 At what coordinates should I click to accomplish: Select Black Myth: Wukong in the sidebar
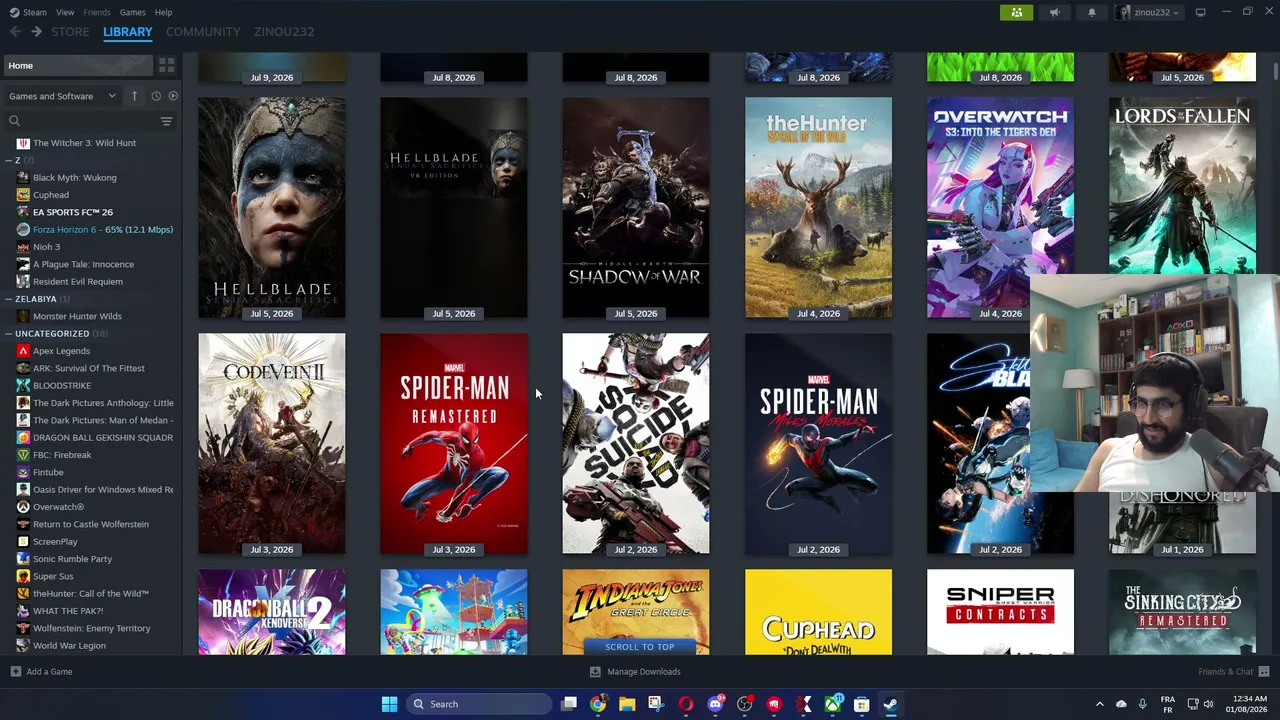[x=74, y=178]
